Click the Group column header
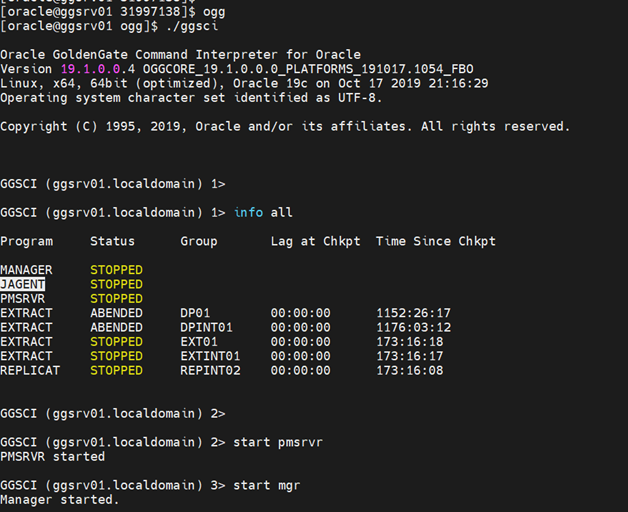The width and height of the screenshot is (628, 512). [x=199, y=241]
